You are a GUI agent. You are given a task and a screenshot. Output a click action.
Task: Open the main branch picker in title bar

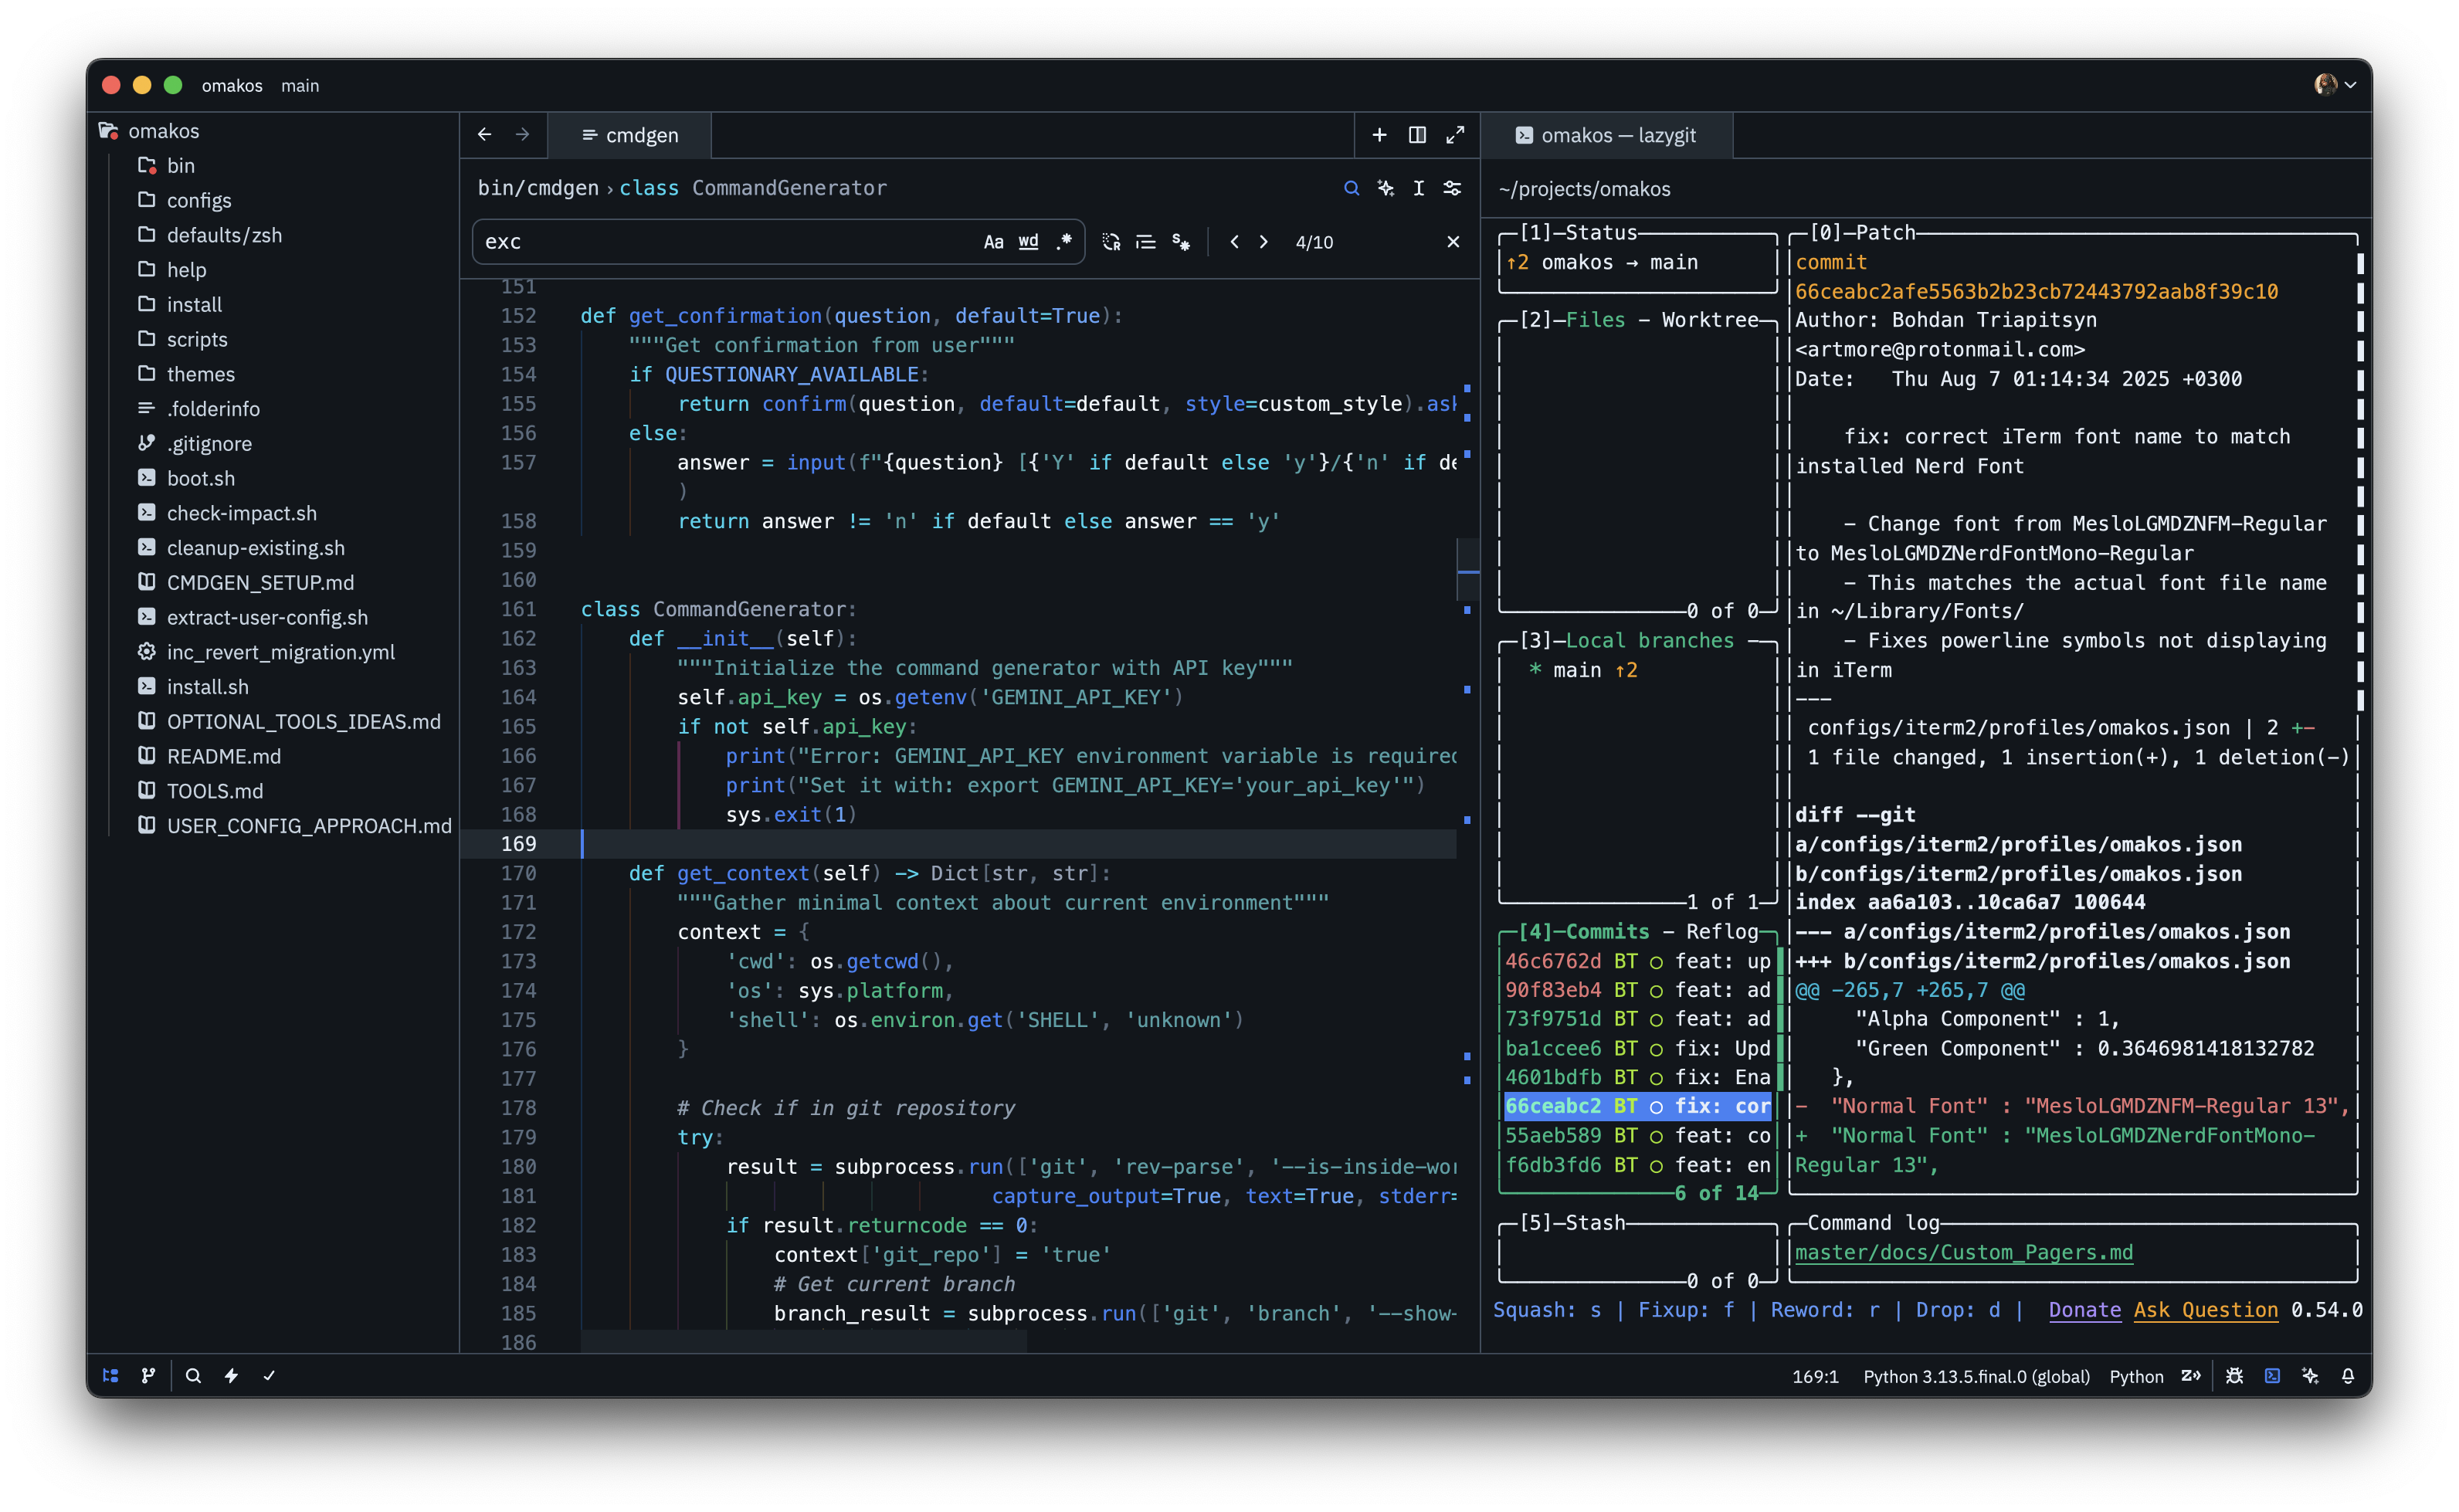[300, 86]
